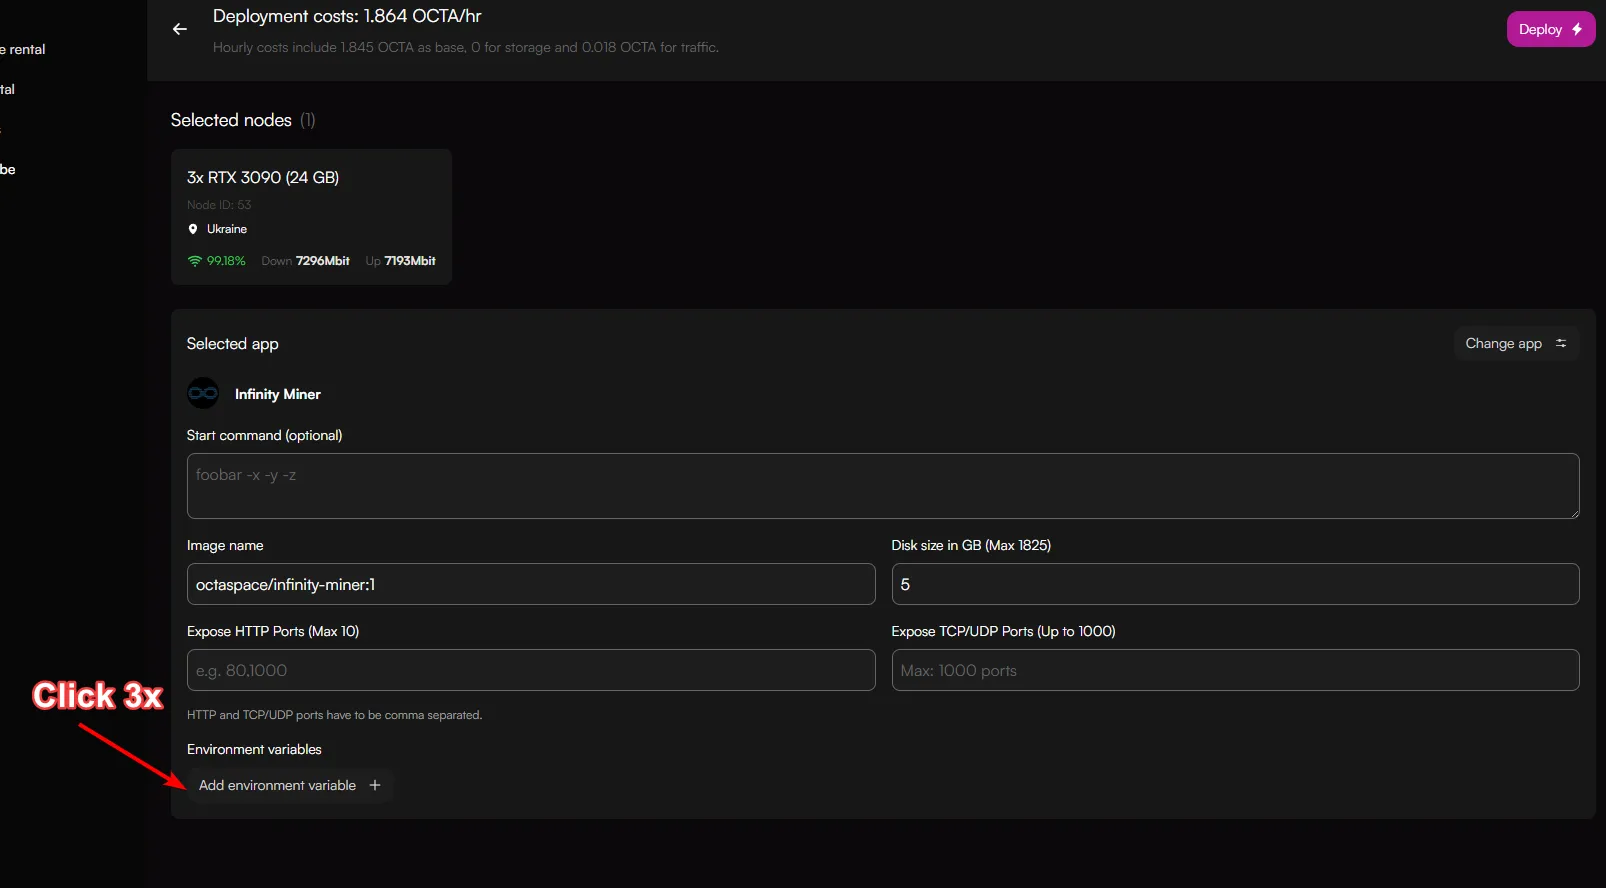Click the Selected app heading
Image resolution: width=1606 pixels, height=888 pixels.
233,344
